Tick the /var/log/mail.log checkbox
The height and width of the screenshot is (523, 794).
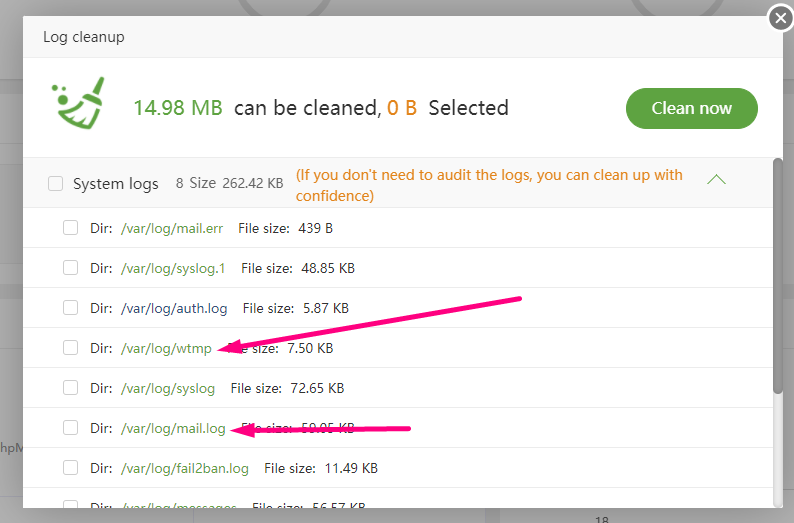tap(70, 428)
